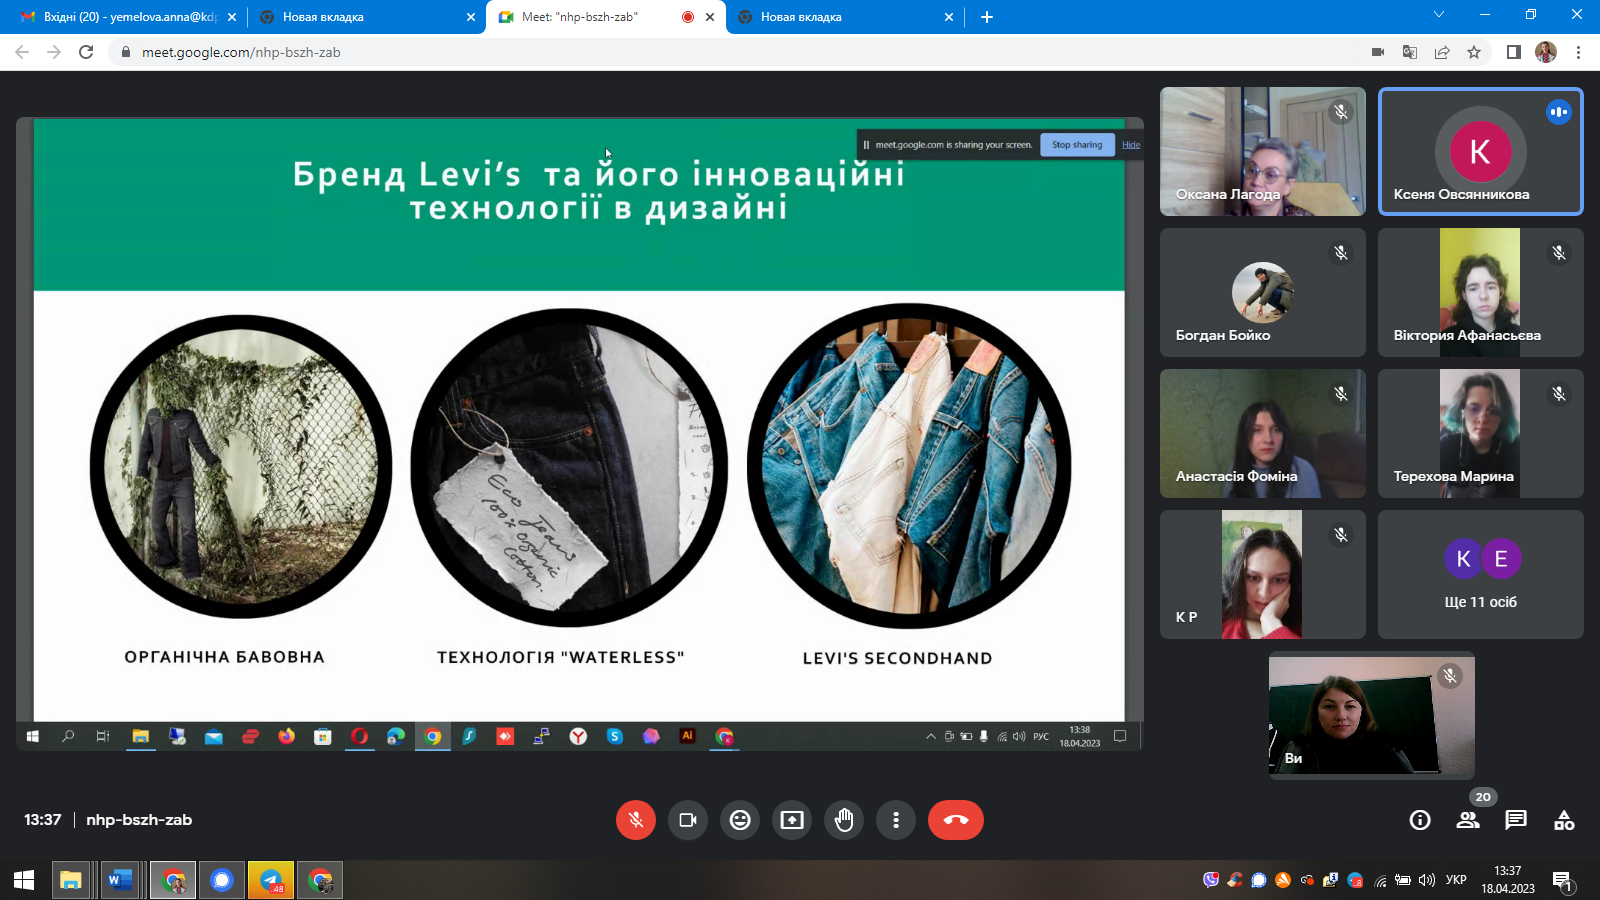1600x900 pixels.
Task: Unmute microphone in Meet control bar
Action: tap(636, 820)
